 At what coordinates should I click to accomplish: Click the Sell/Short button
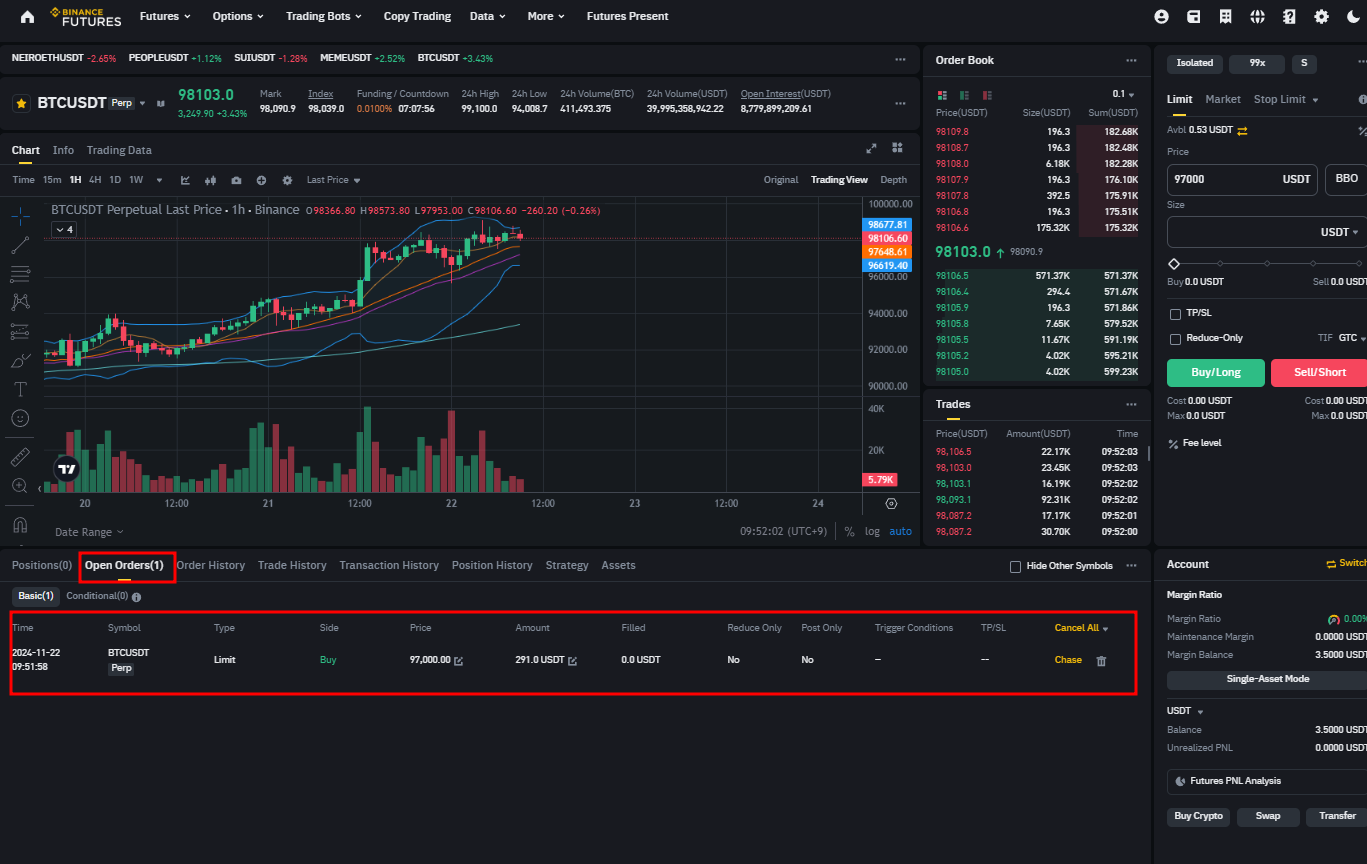tap(1319, 373)
